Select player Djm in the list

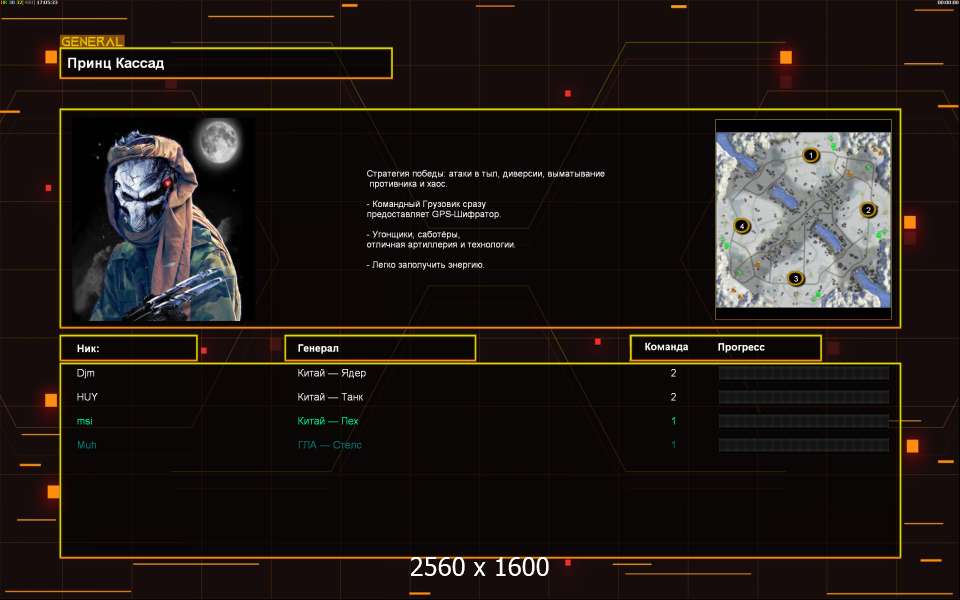pyautogui.click(x=85, y=373)
